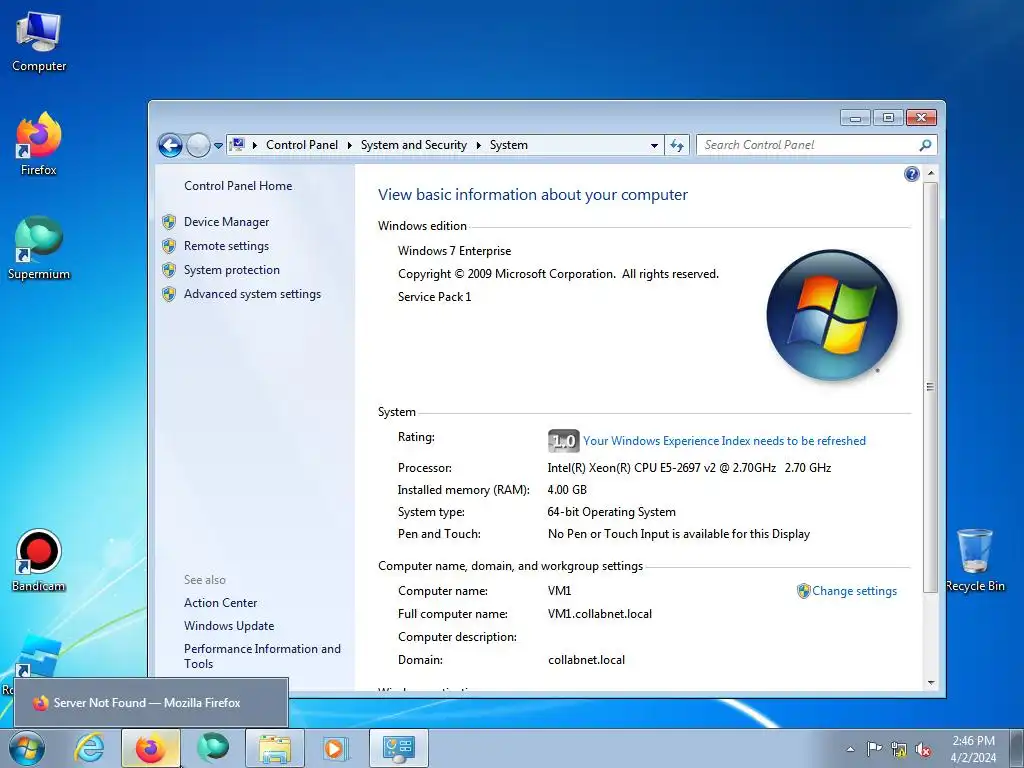The height and width of the screenshot is (768, 1024).
Task: Expand the arrow after Control Panel breadcrumb
Action: pyautogui.click(x=349, y=145)
